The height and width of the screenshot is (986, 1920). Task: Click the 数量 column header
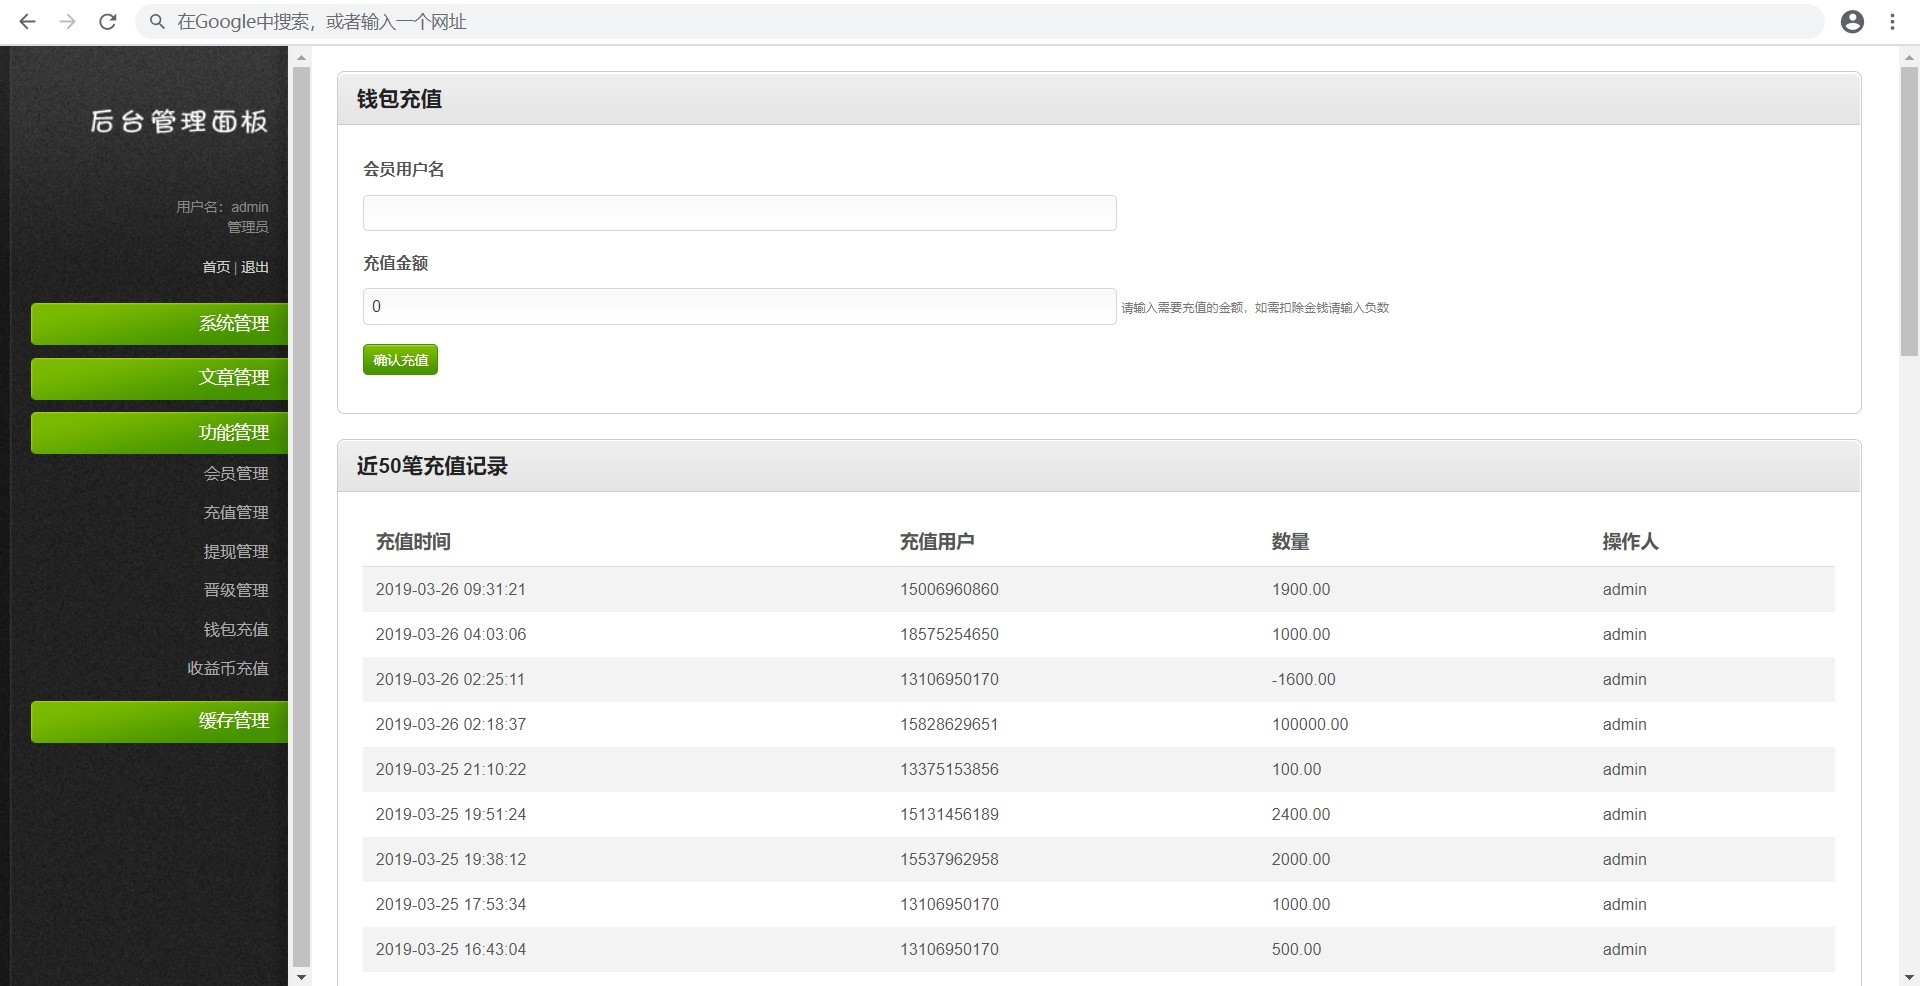tap(1290, 542)
